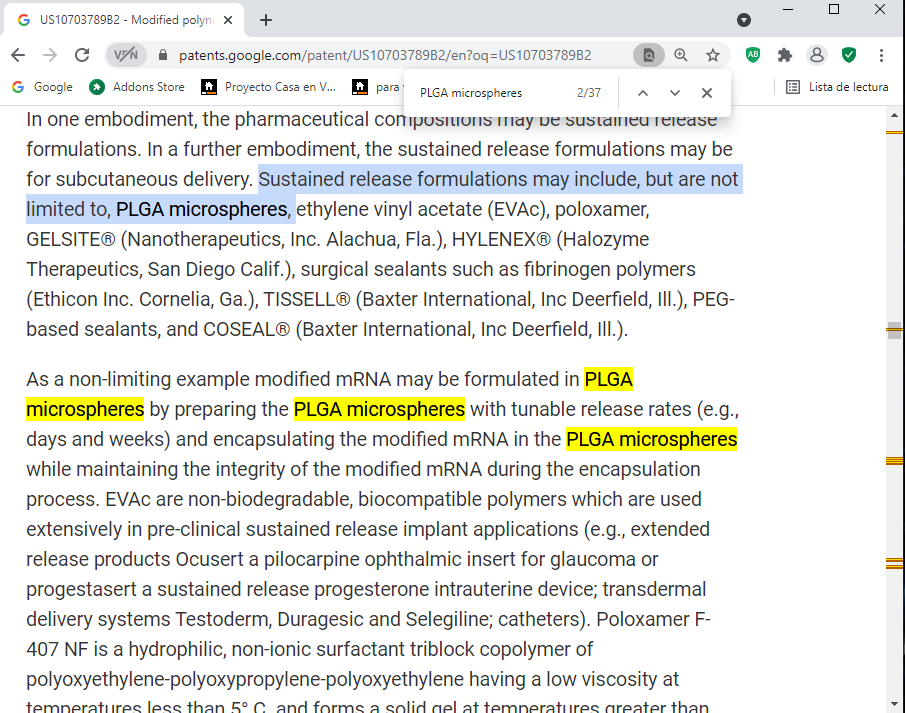Open the Proyecto Casa en V... bookmark
905x713 pixels.
click(x=269, y=87)
